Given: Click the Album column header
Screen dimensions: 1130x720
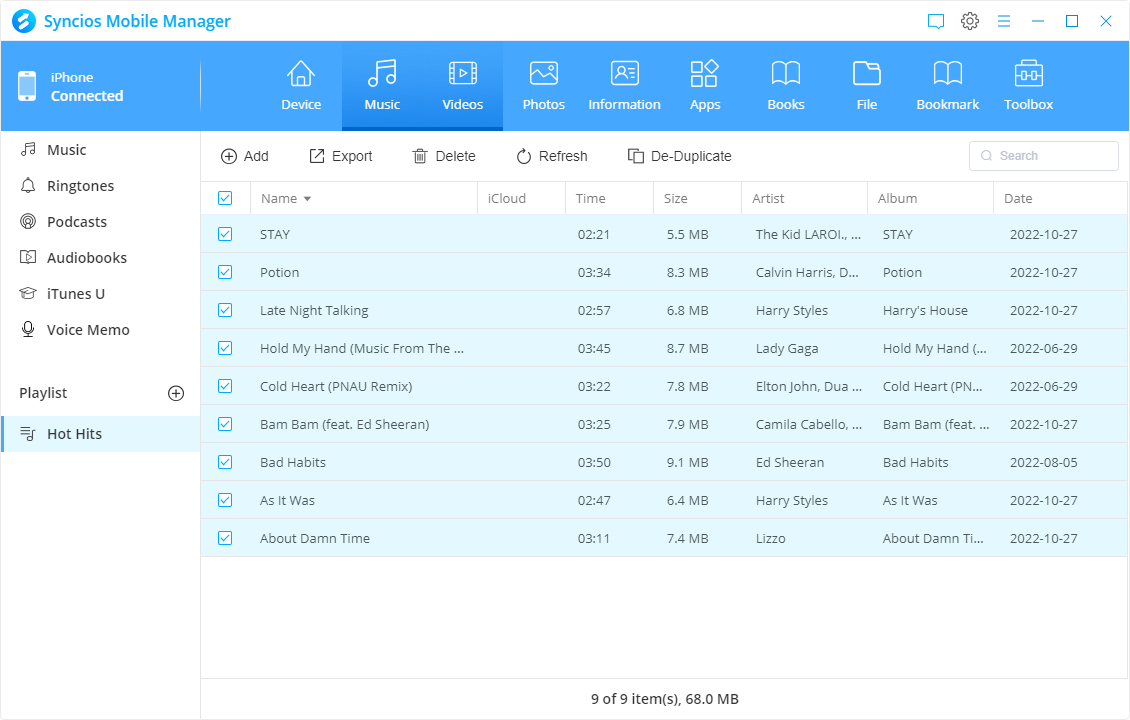Looking at the screenshot, I should [x=930, y=198].
